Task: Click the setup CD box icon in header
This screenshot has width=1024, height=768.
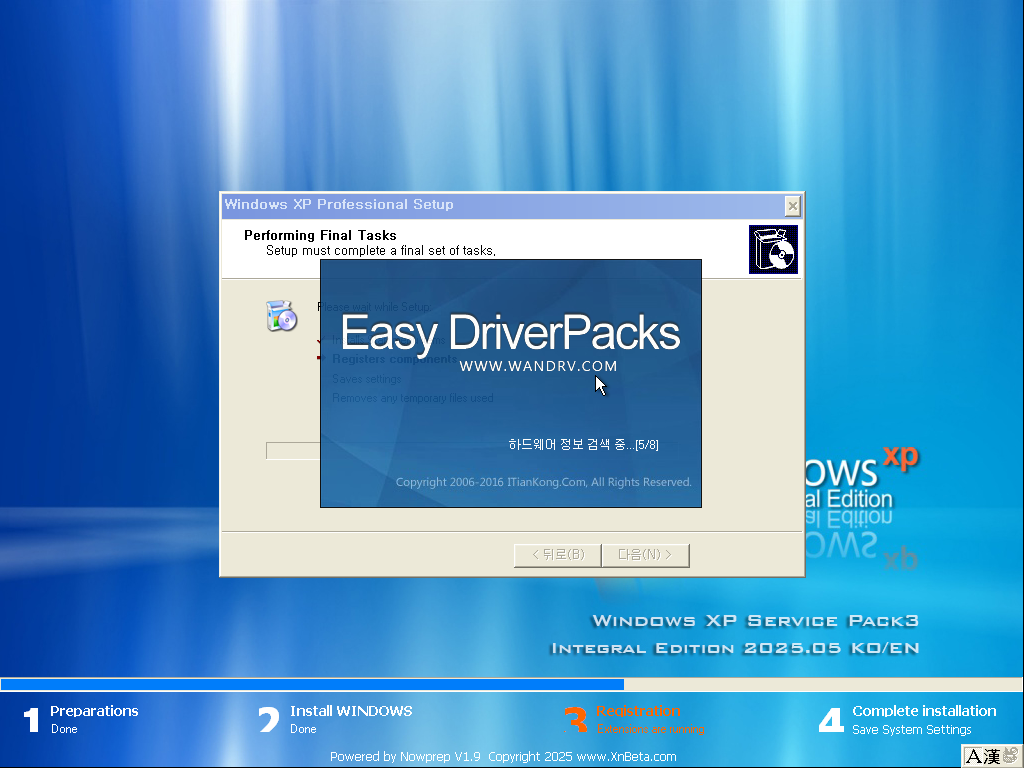Action: (x=773, y=249)
